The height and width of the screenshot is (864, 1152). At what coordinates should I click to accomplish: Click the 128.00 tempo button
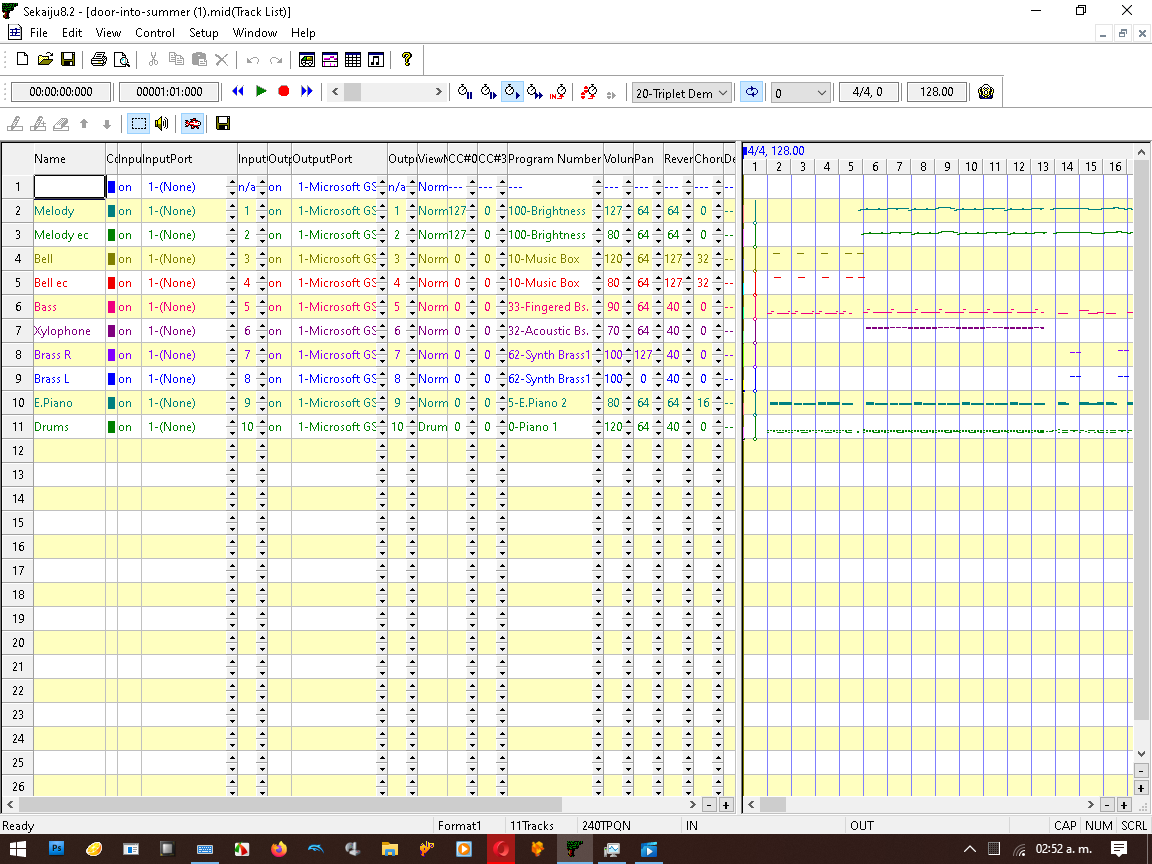pyautogui.click(x=937, y=92)
